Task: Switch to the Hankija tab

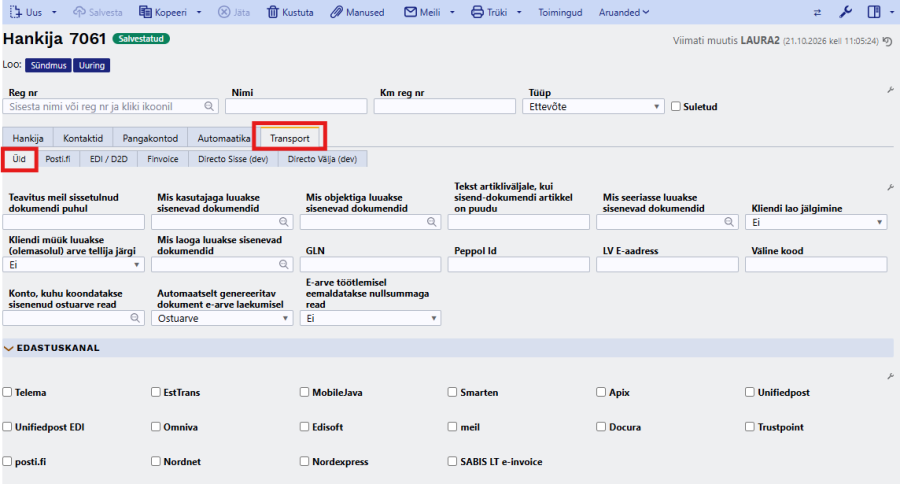Action: tap(28, 138)
